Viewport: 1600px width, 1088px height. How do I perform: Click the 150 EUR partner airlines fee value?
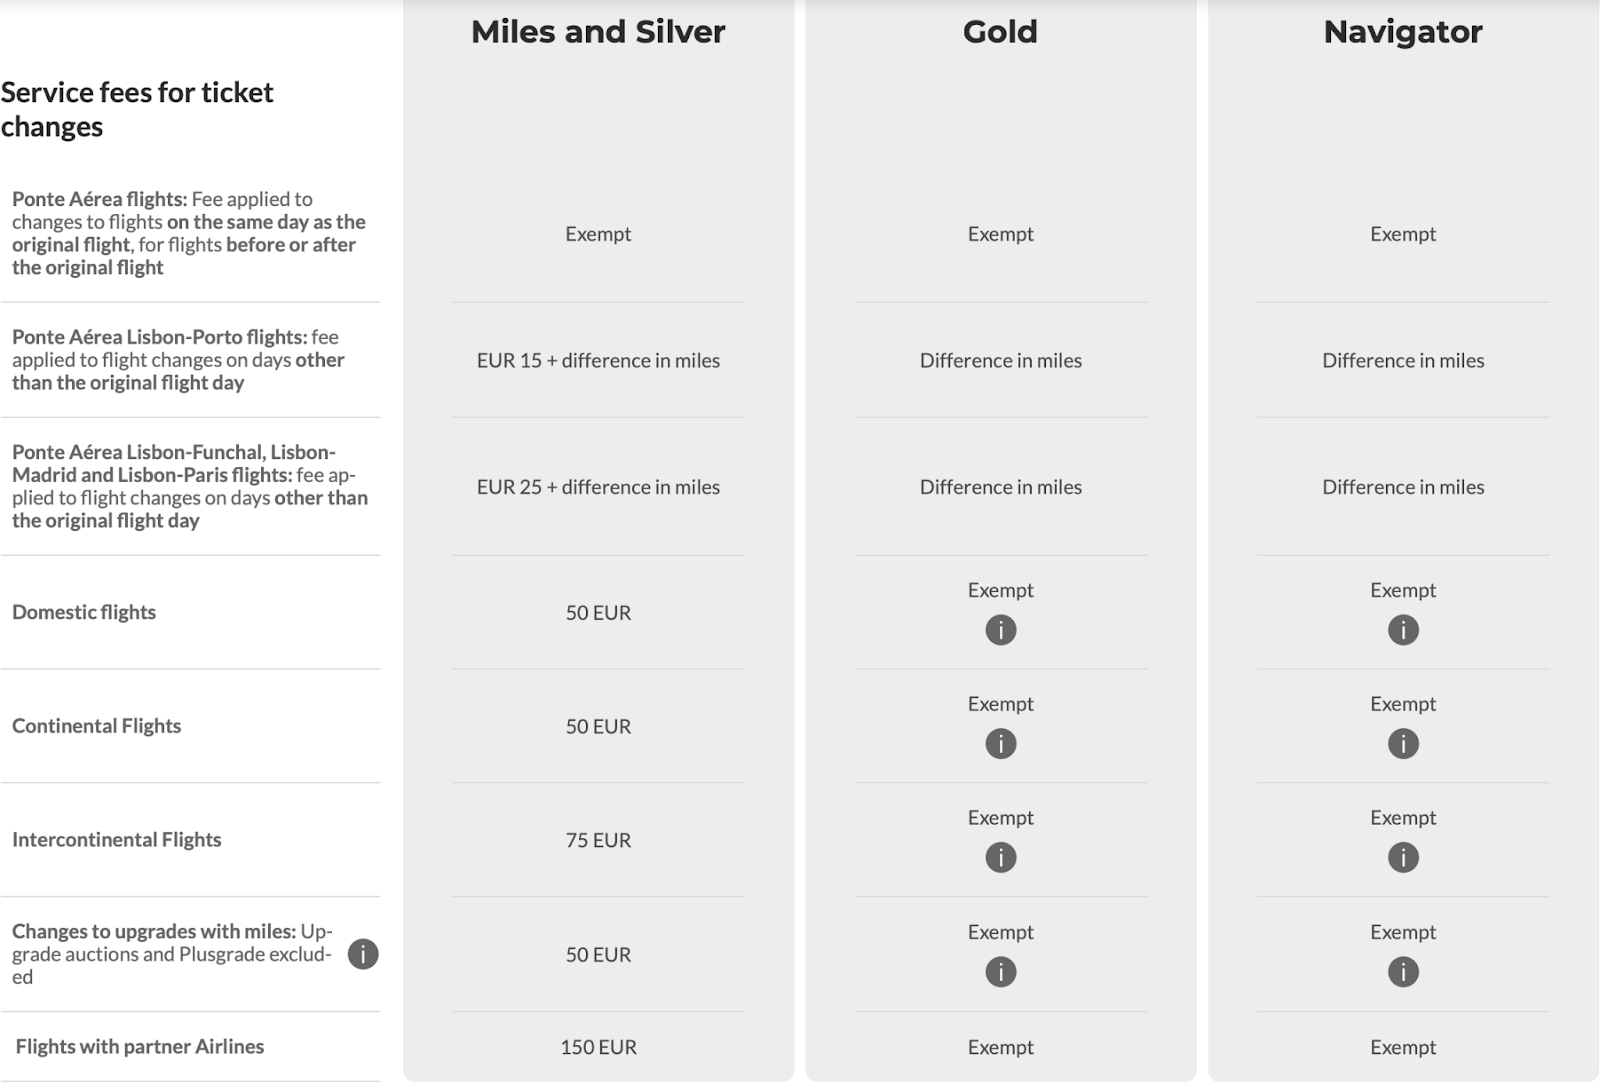tap(597, 1047)
